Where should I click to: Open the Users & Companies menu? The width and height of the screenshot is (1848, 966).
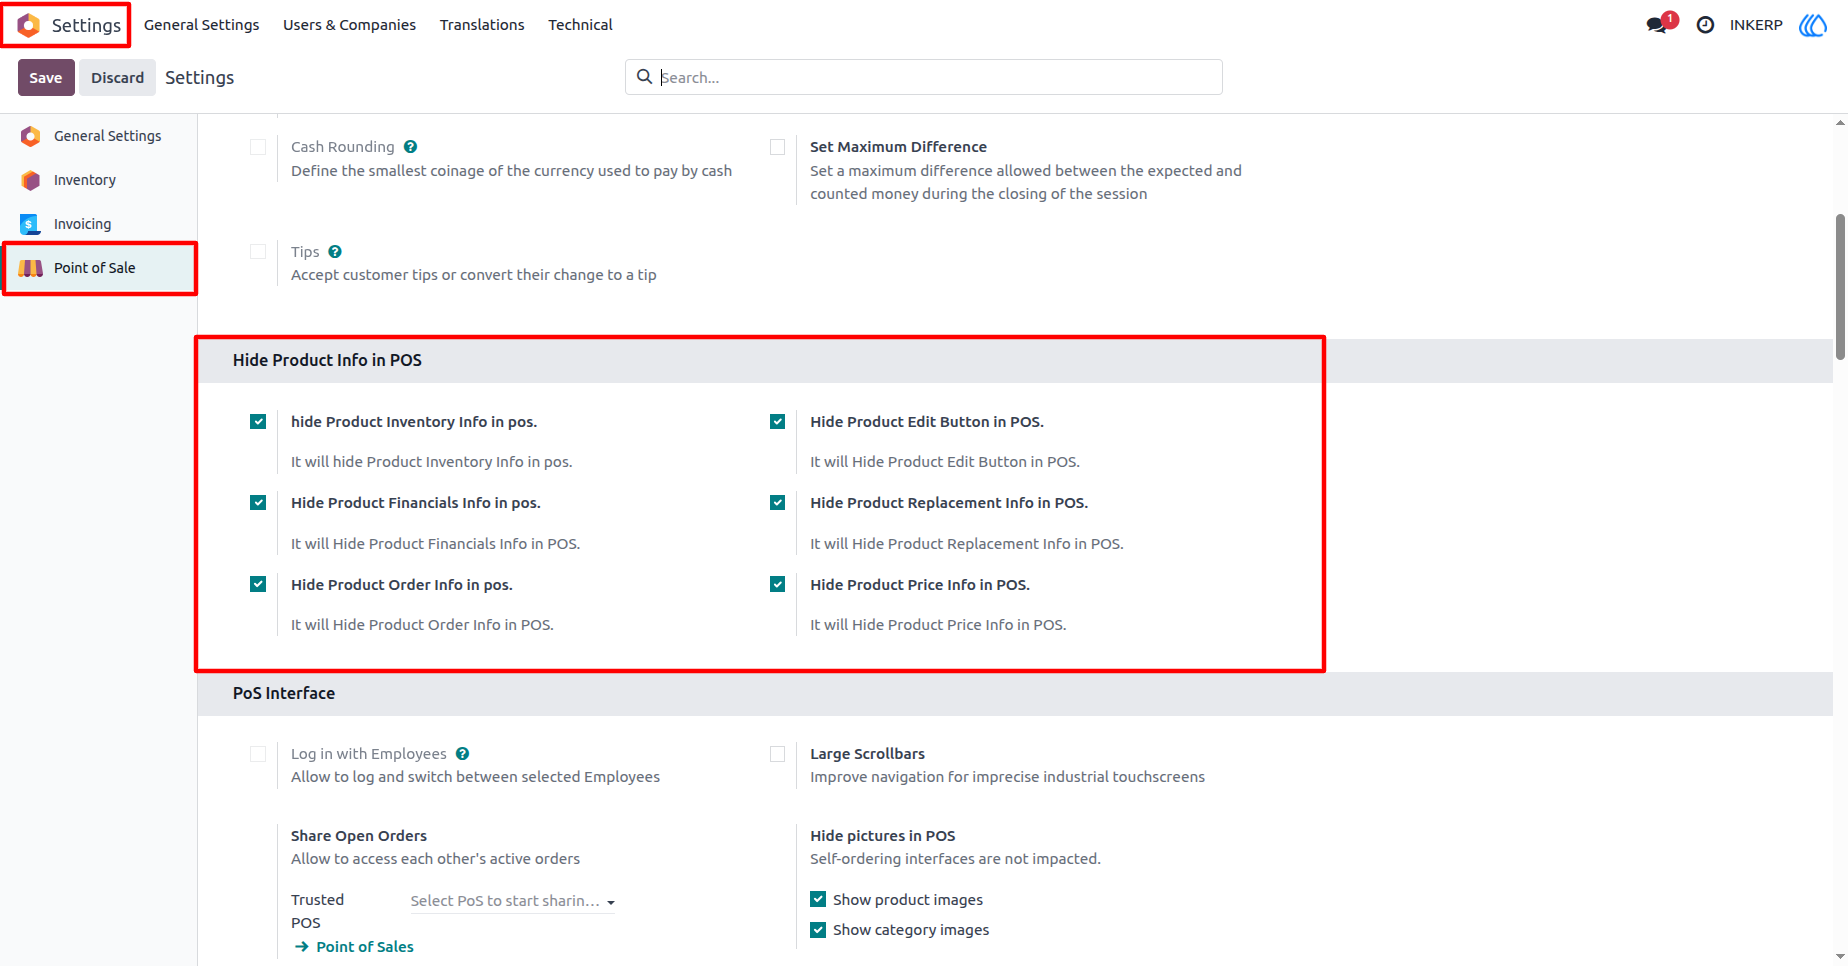[349, 25]
